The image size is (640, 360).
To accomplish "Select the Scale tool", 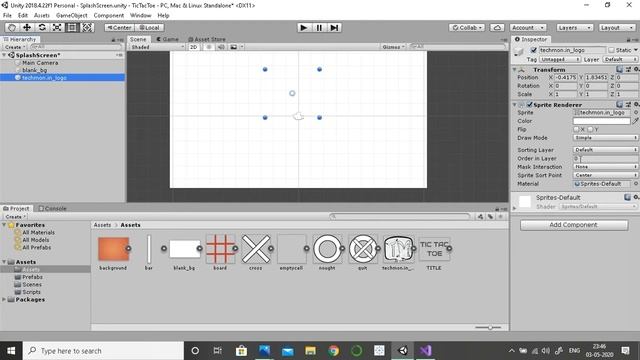I will [x=57, y=27].
